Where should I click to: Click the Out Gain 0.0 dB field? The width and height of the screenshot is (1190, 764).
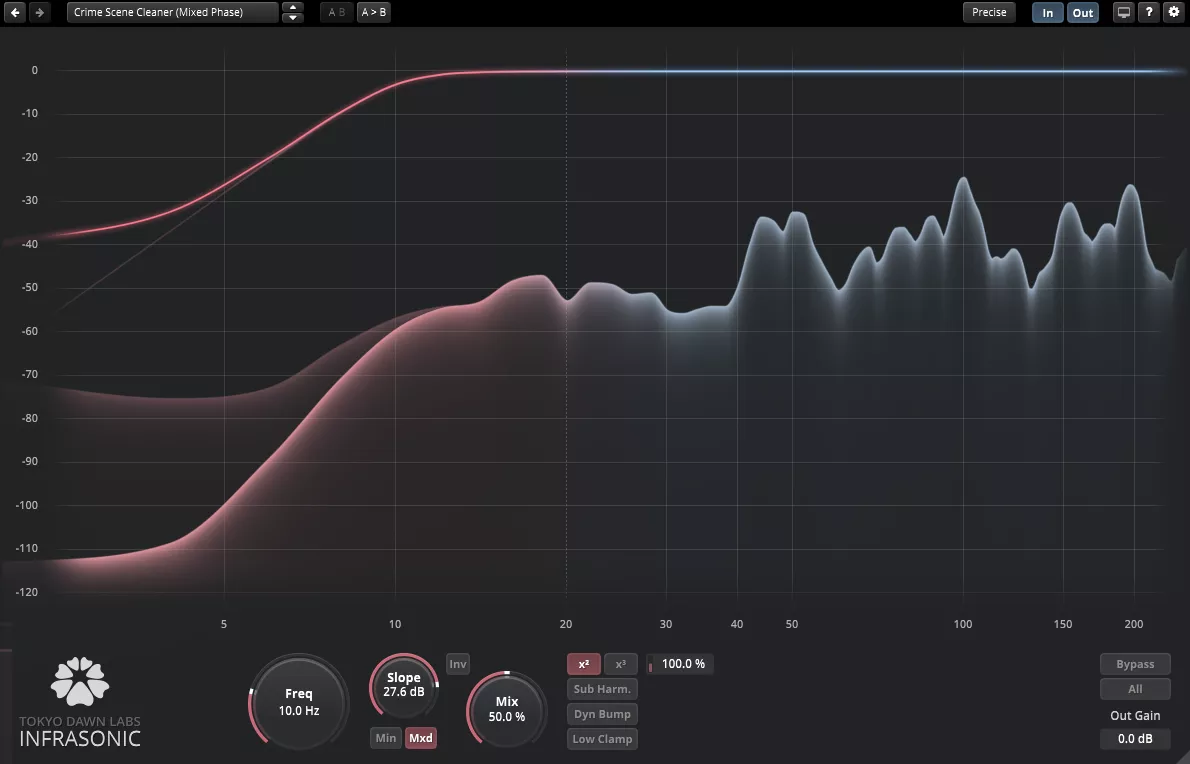[1135, 739]
